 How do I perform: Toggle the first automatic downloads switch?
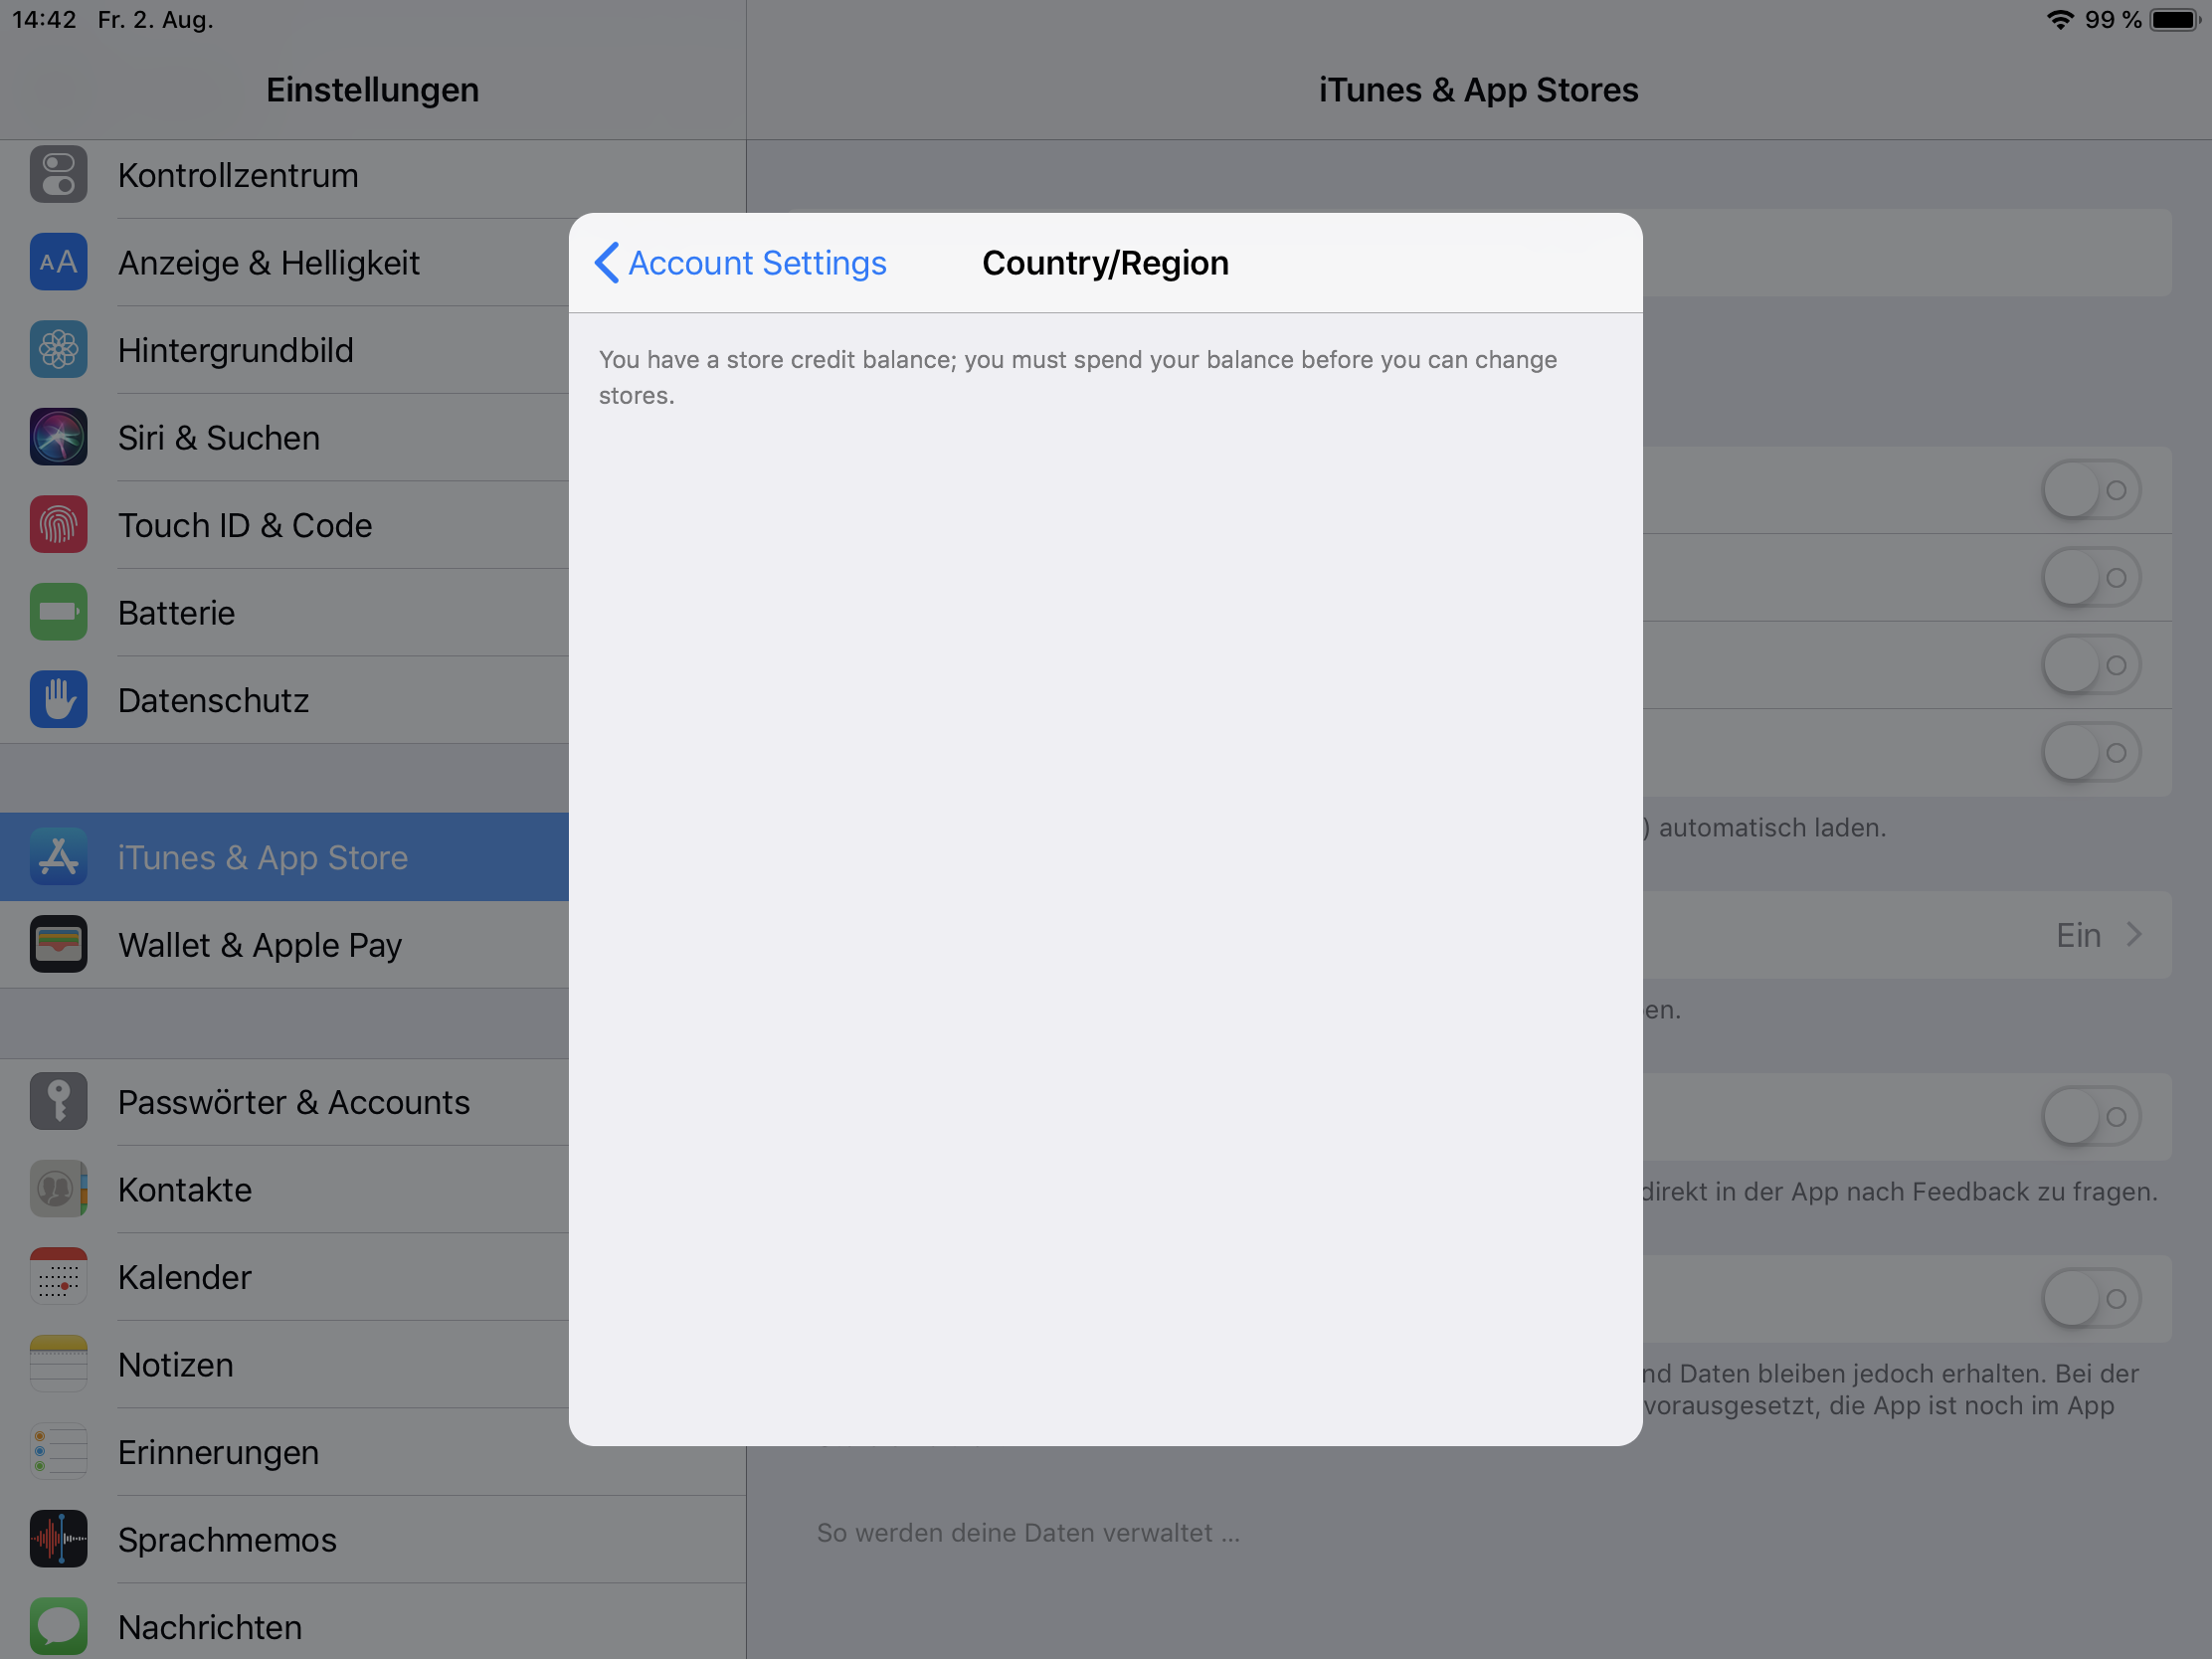pyautogui.click(x=2090, y=490)
